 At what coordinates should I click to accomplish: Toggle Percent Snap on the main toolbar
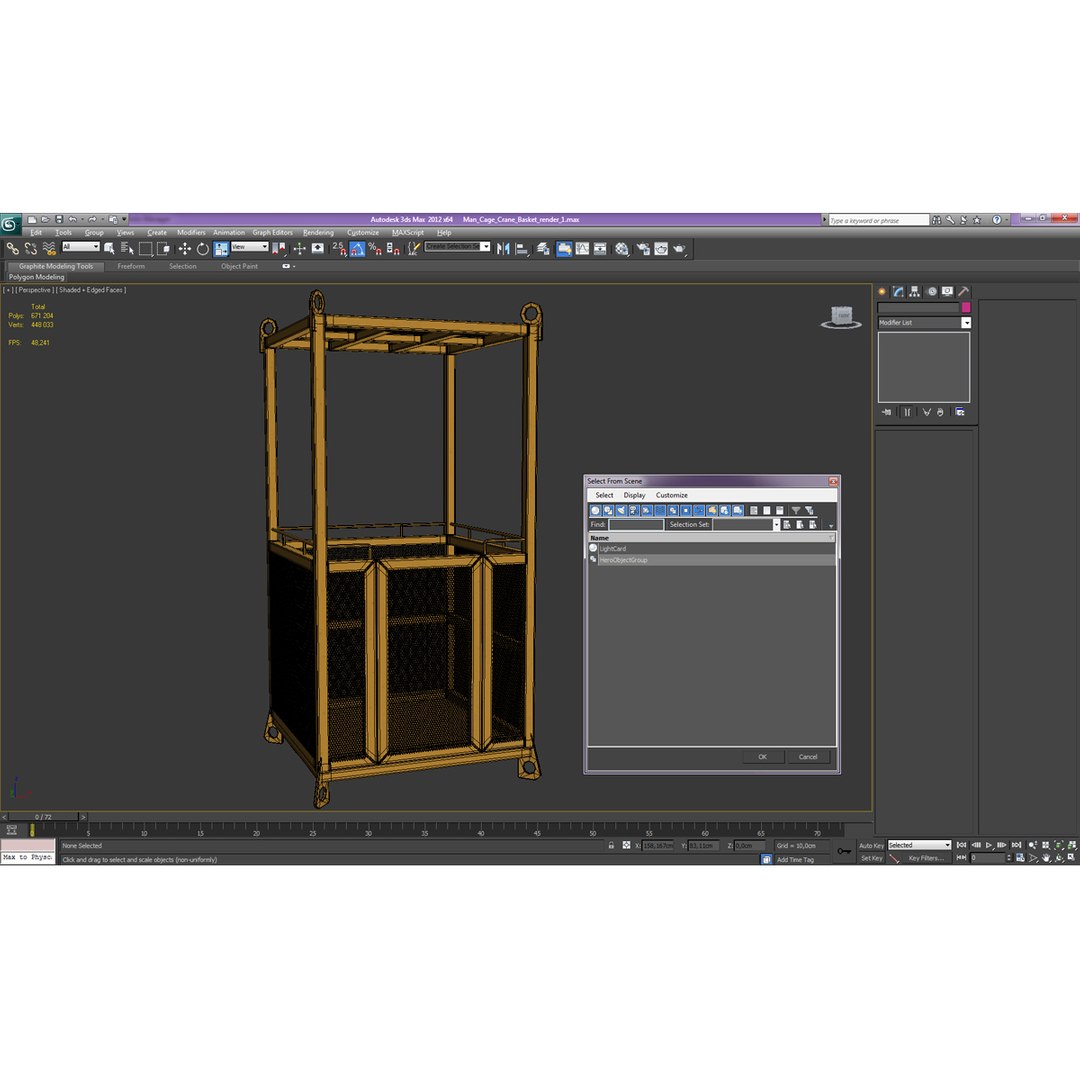375,249
